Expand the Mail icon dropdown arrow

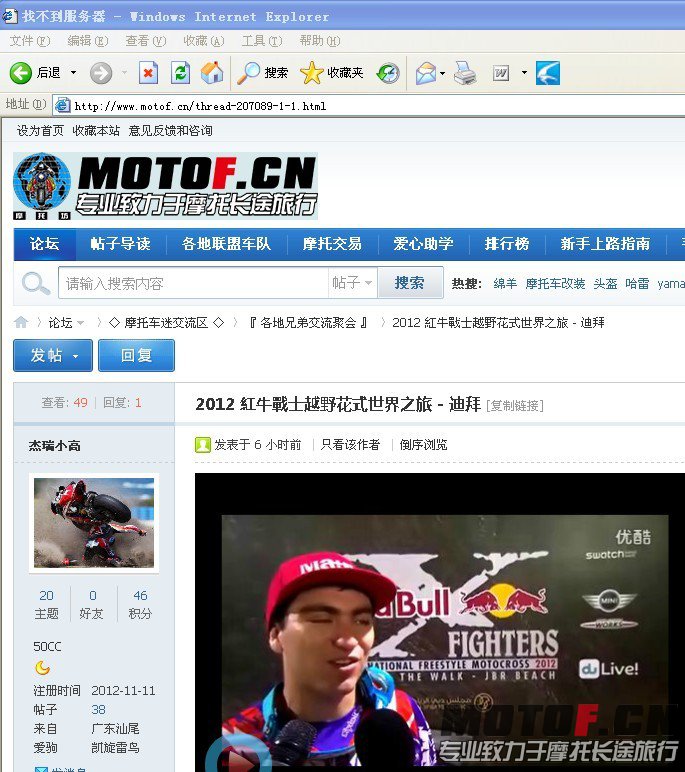(x=442, y=73)
